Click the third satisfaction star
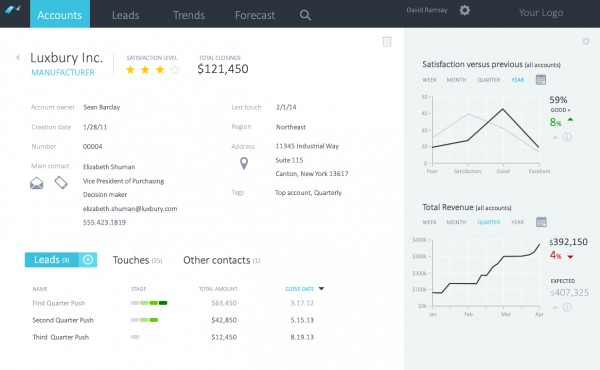 160,70
